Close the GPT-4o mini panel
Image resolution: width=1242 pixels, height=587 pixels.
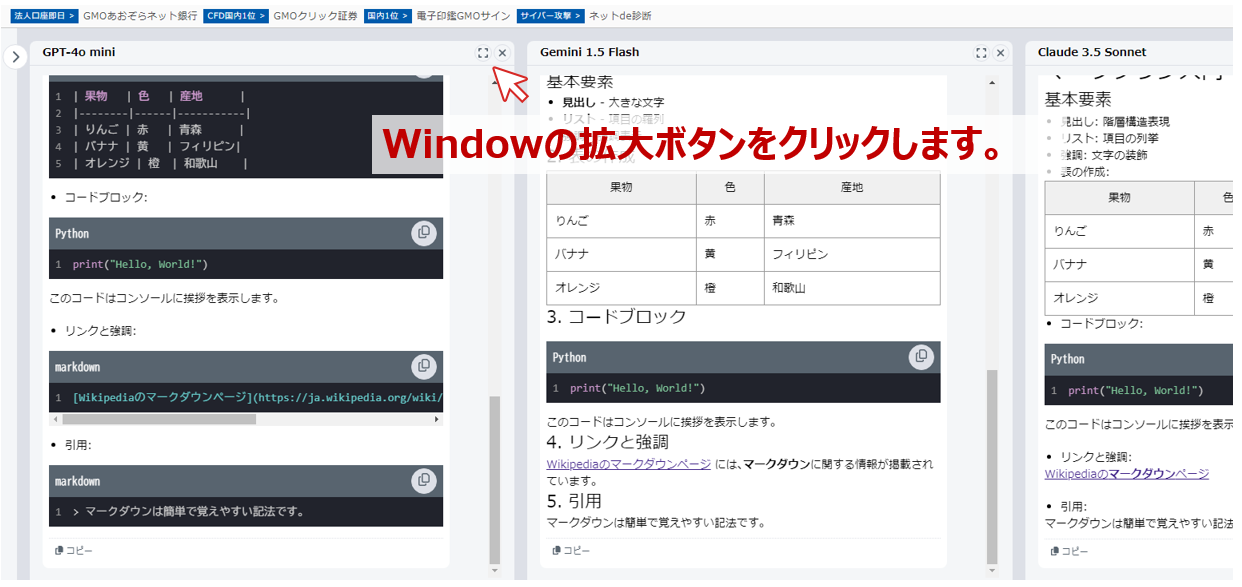point(502,53)
